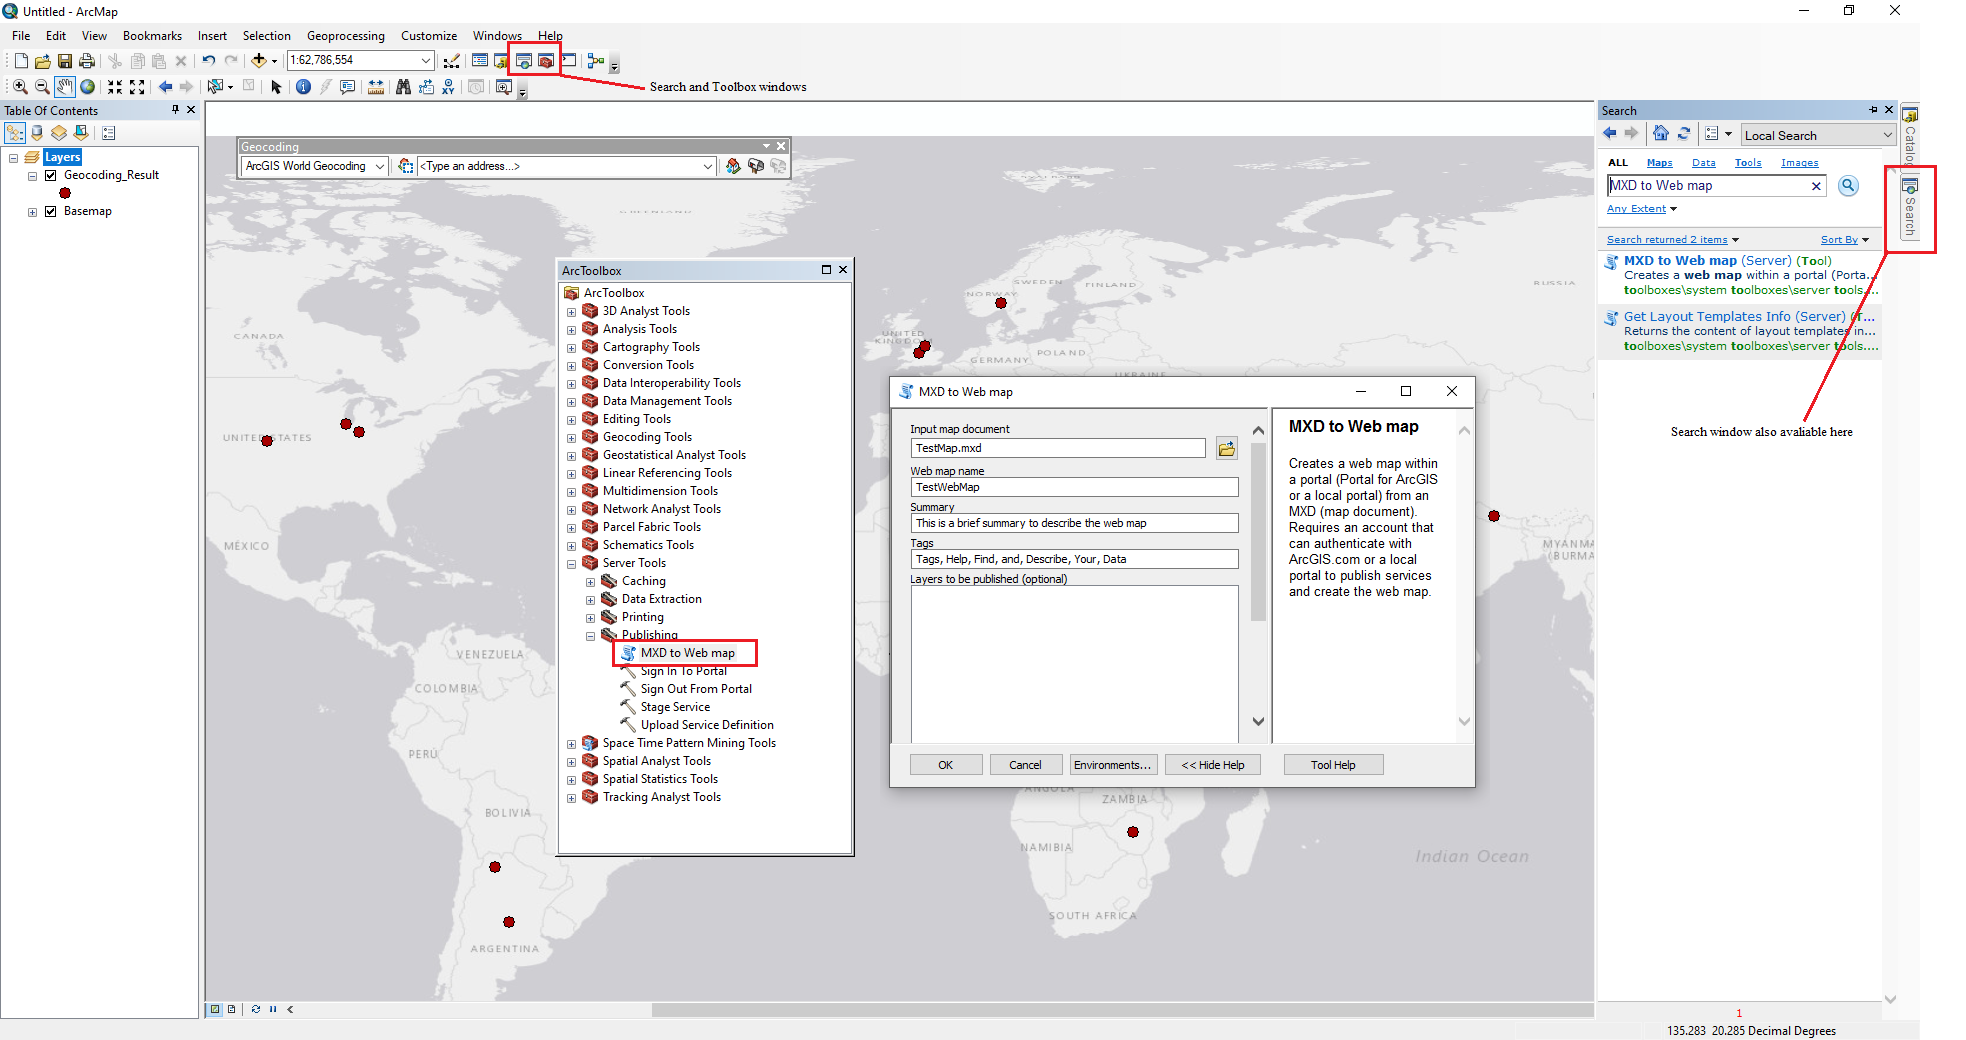Open the File menu
1966x1040 pixels.
[x=21, y=36]
